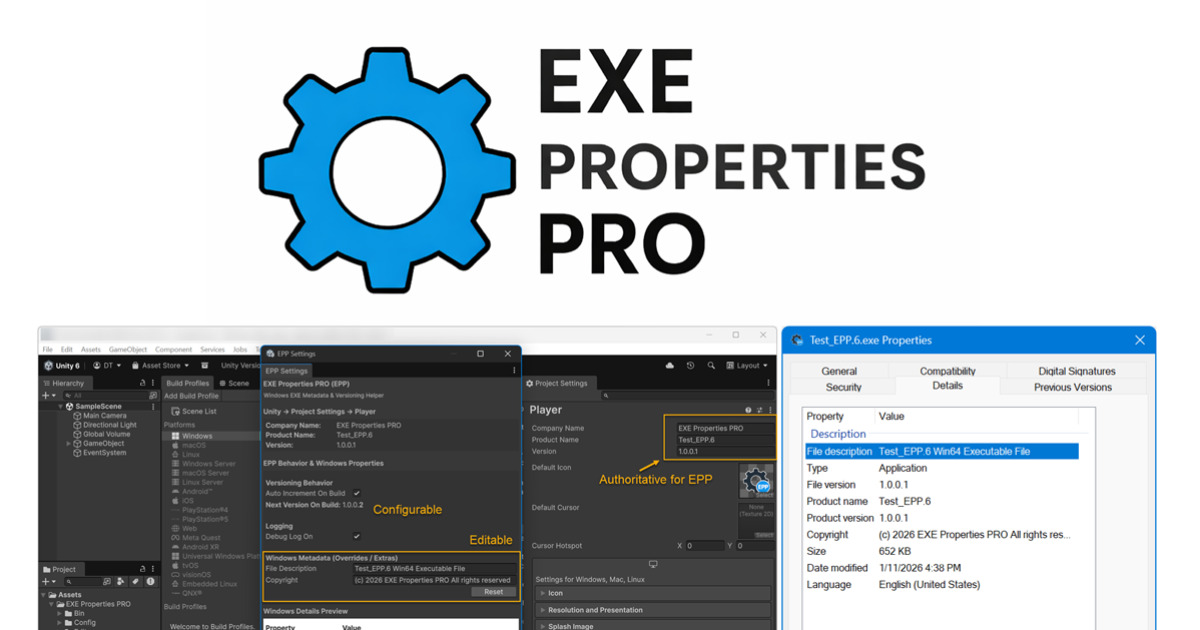Image resolution: width=1200 pixels, height=630 pixels.
Task: Select the File description row in Details
Action: pos(942,452)
